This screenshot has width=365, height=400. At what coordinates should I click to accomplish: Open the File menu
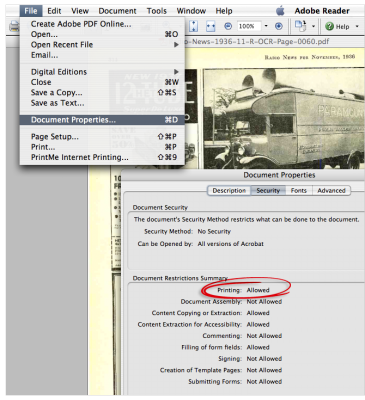pyautogui.click(x=31, y=11)
